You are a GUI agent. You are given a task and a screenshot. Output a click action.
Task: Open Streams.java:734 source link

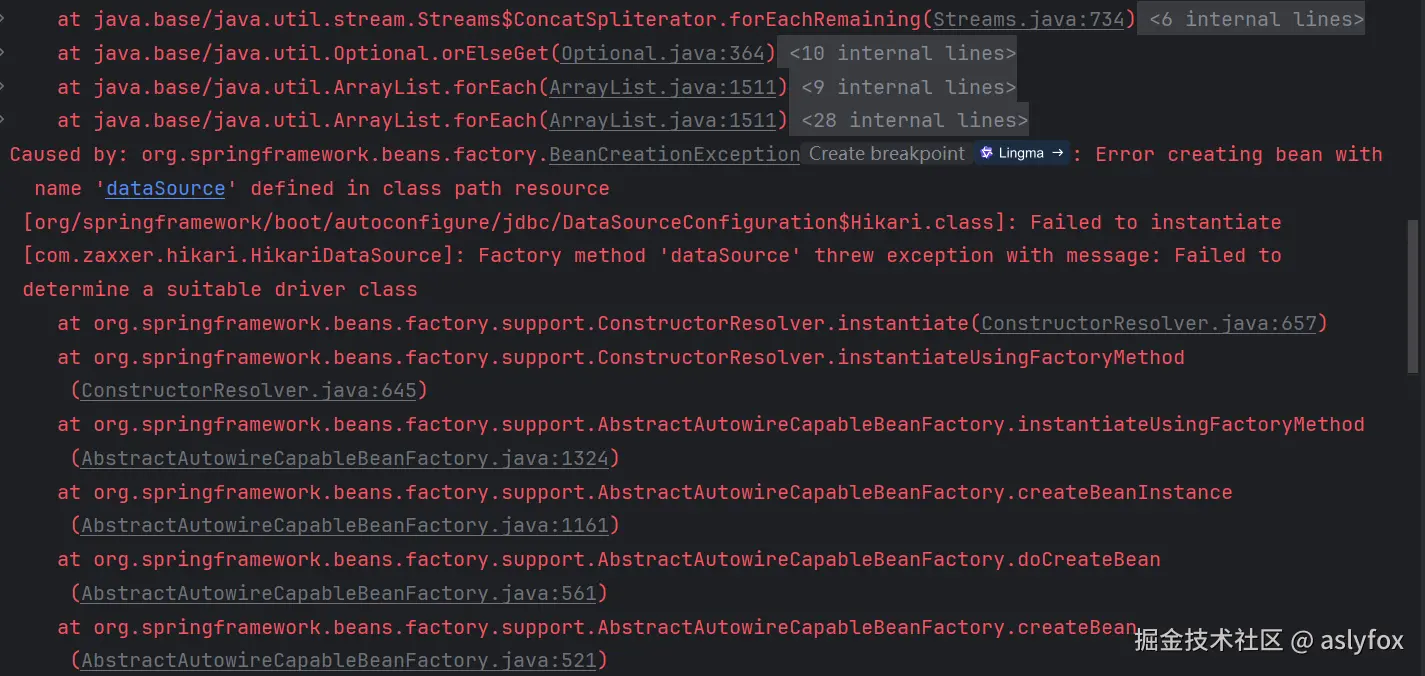(1030, 19)
